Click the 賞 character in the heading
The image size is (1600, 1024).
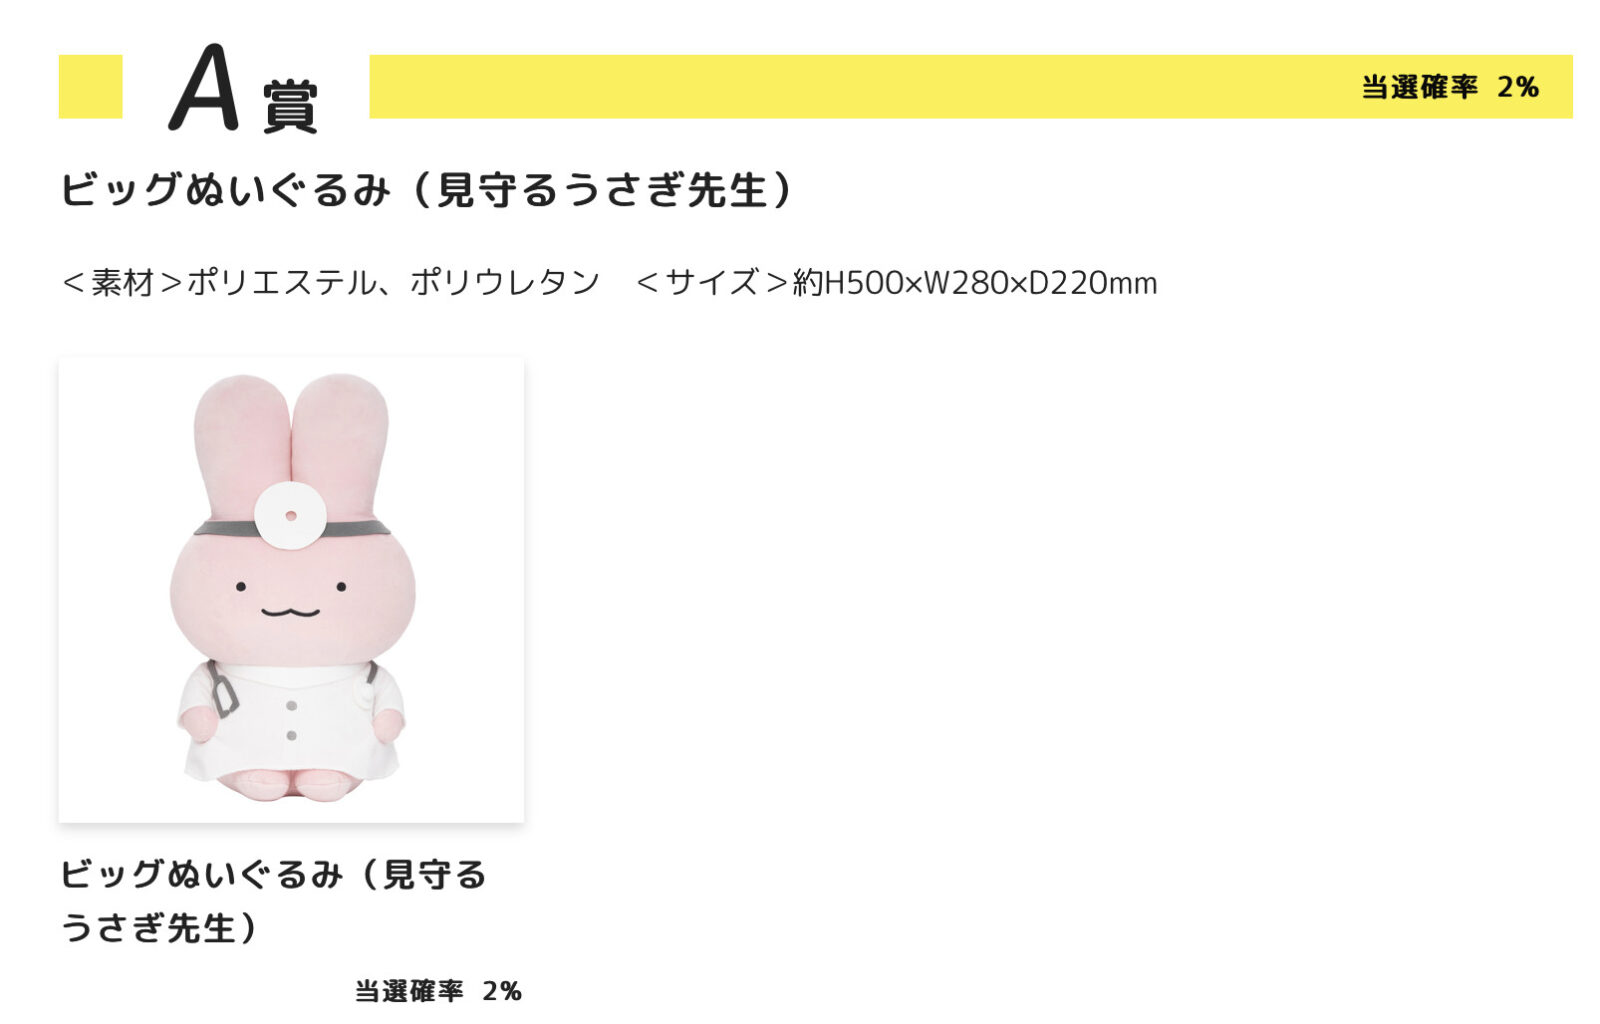(x=290, y=104)
